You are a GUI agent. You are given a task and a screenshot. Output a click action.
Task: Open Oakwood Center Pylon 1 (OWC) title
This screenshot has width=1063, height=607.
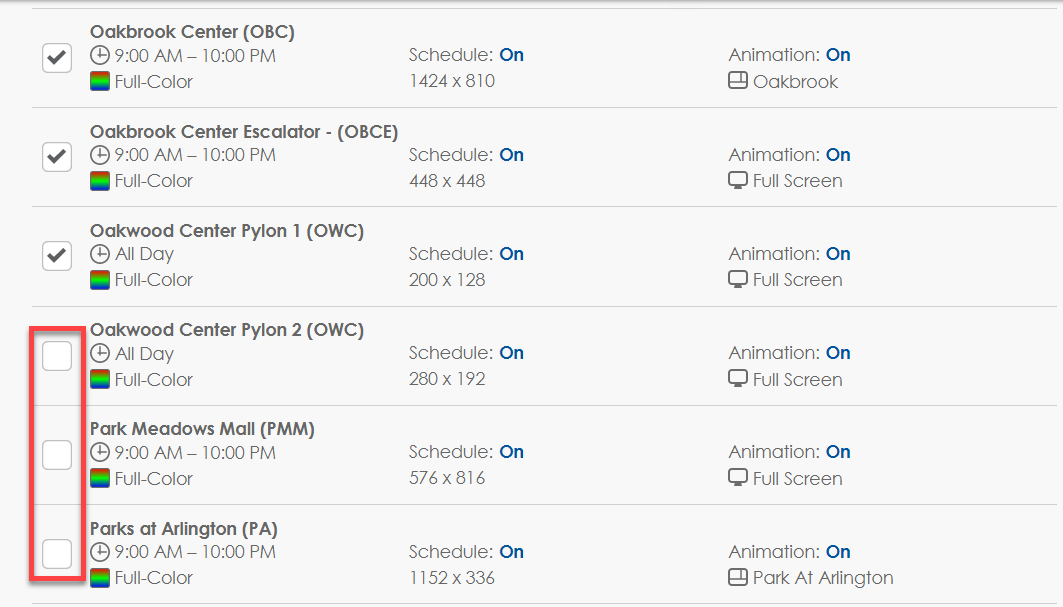click(x=227, y=231)
